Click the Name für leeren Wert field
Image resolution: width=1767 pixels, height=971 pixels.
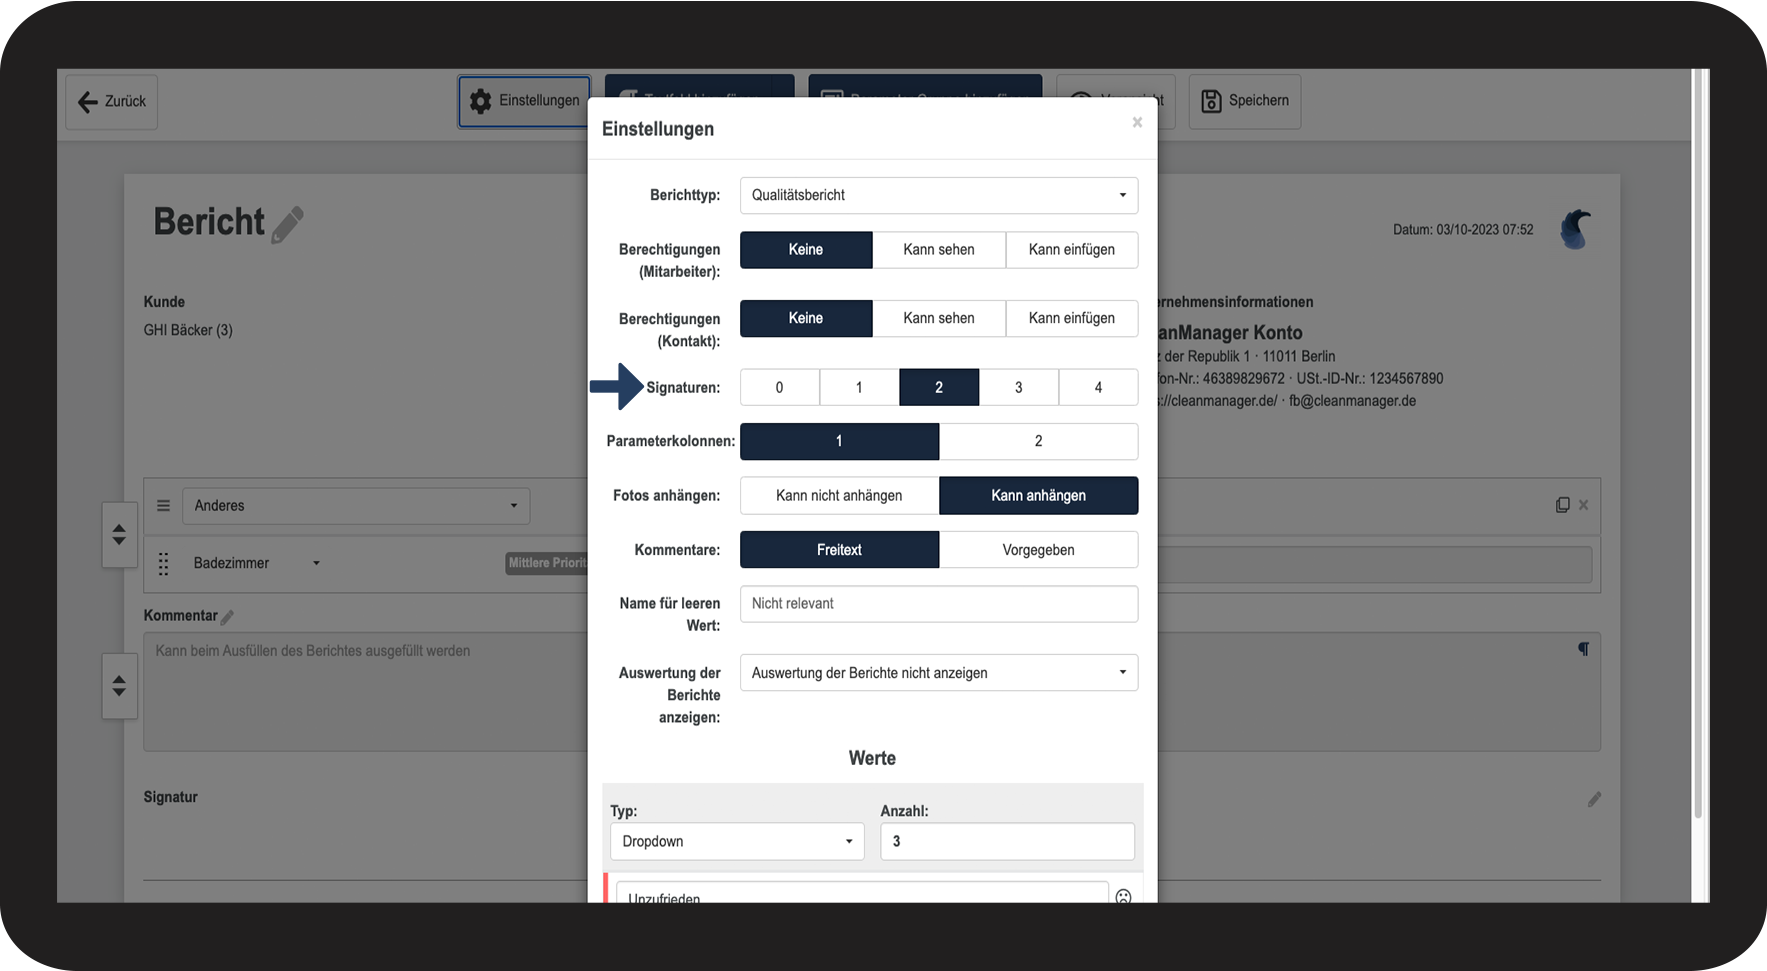click(x=939, y=604)
